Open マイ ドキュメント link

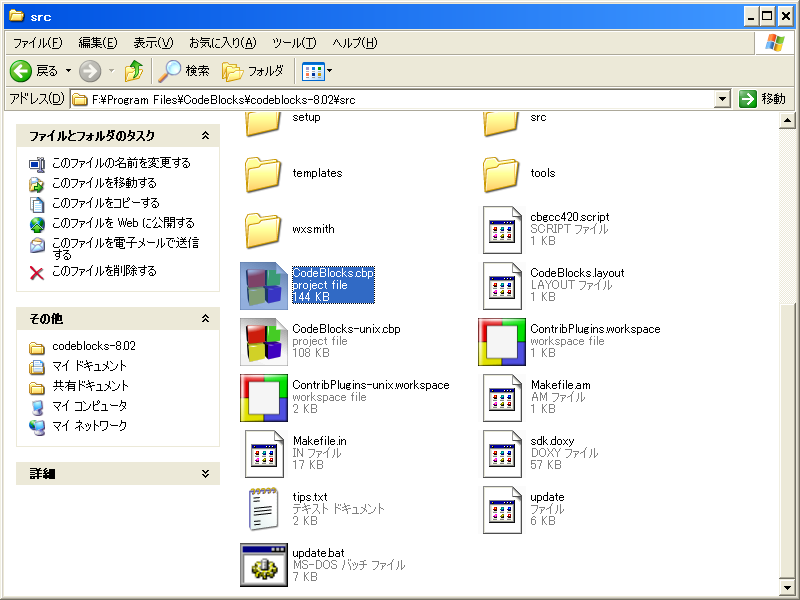89,366
